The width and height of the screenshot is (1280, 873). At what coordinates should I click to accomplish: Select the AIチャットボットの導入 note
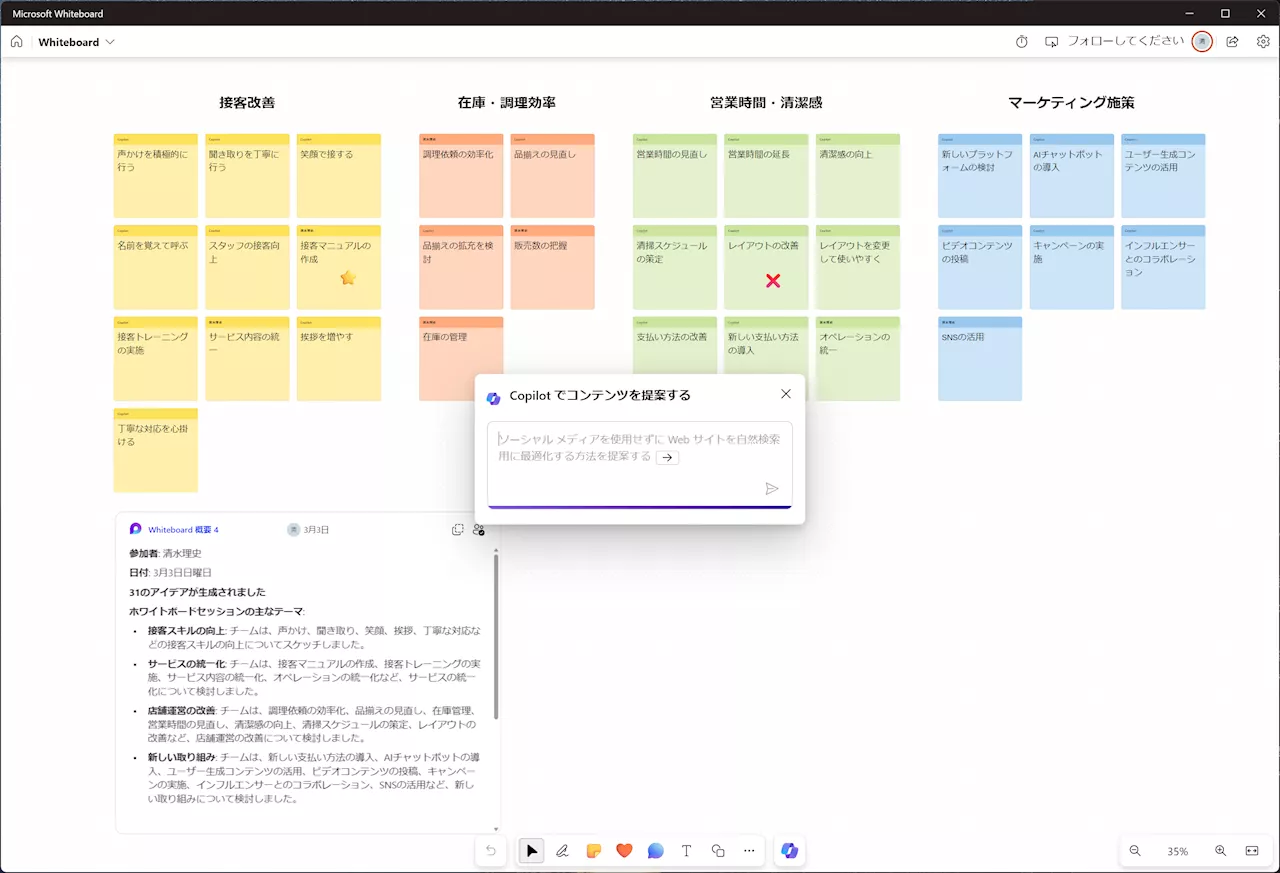pos(1072,176)
